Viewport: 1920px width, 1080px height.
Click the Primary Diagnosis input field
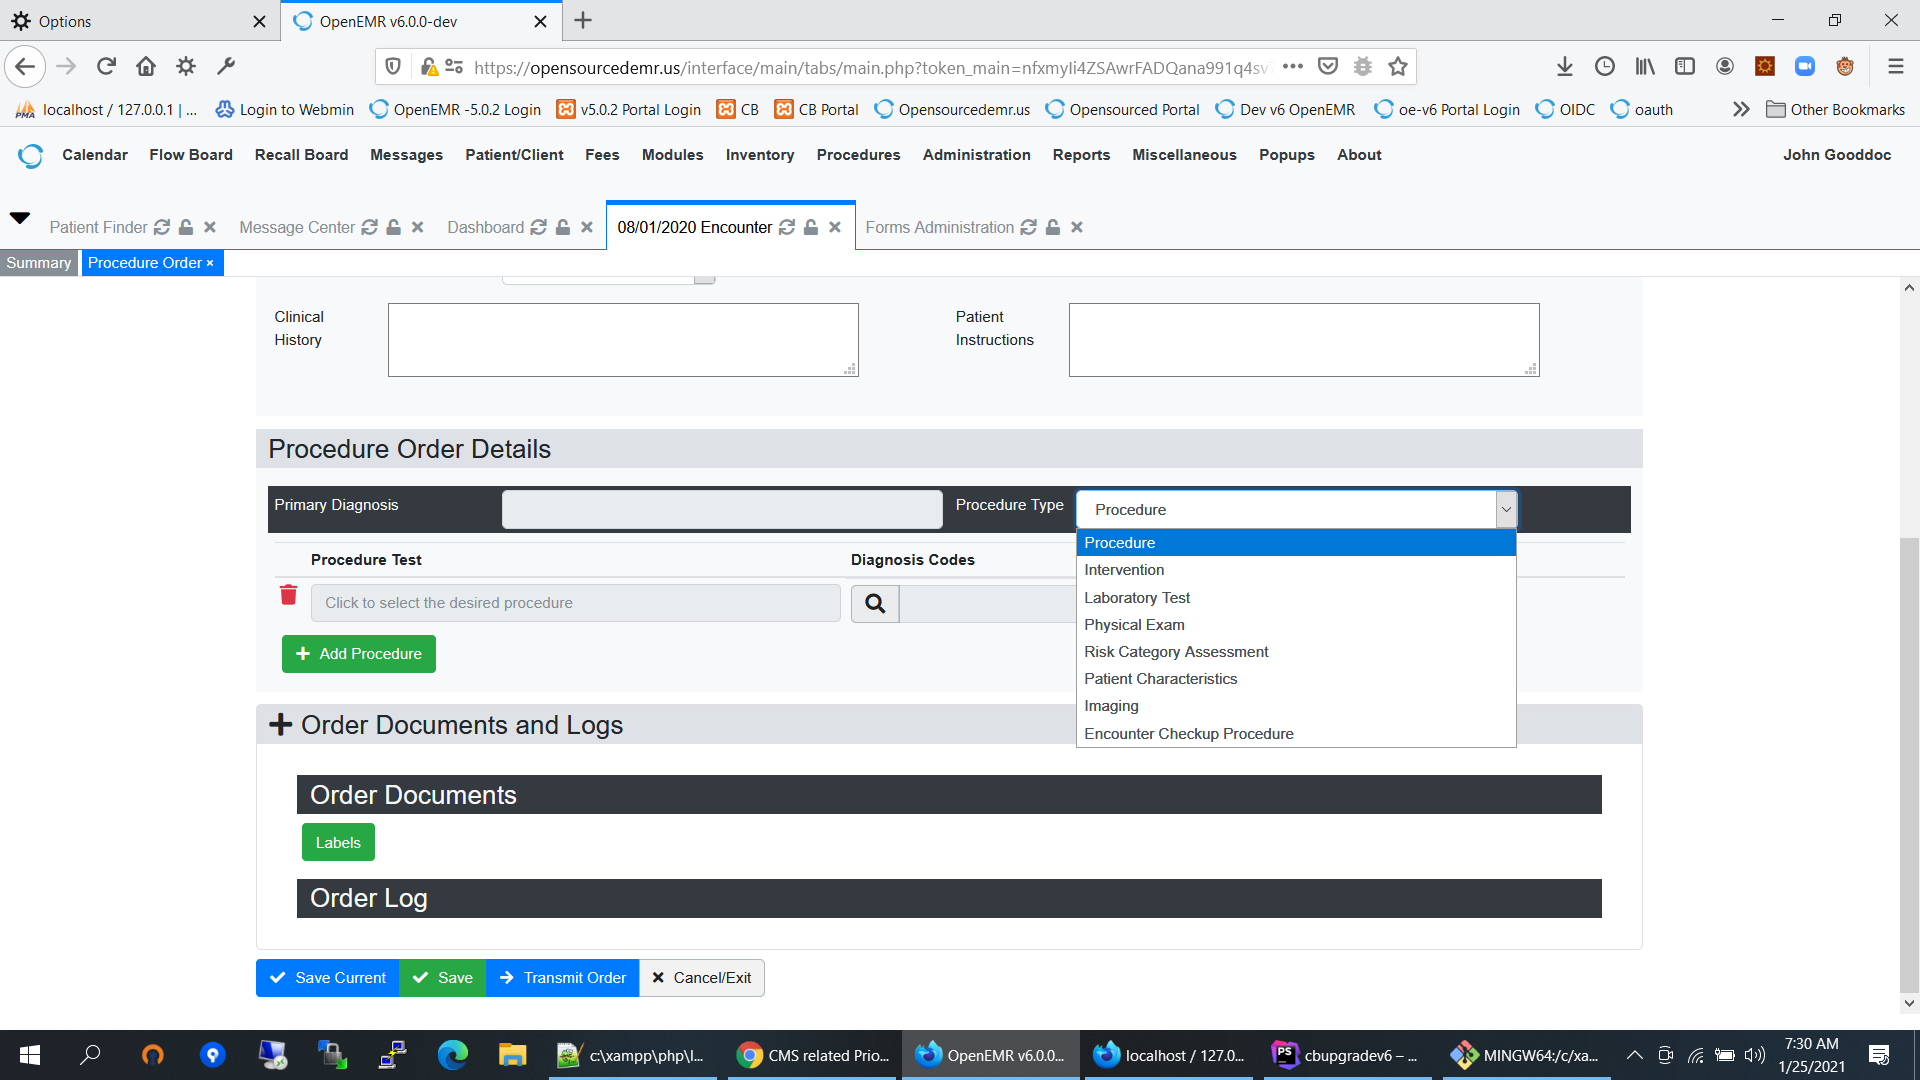coord(722,509)
